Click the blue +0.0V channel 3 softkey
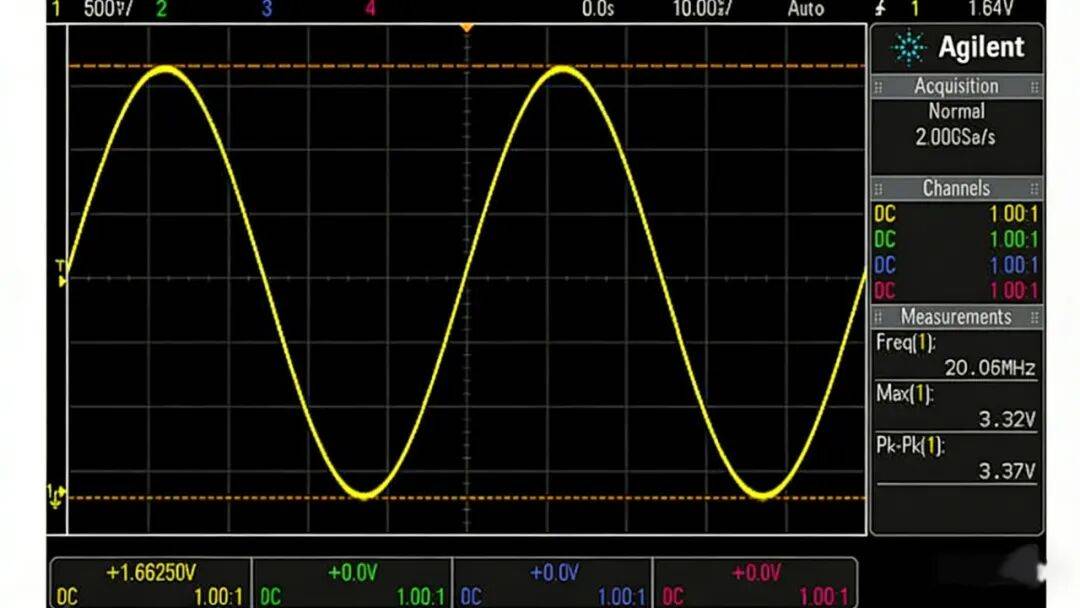 coord(553,583)
